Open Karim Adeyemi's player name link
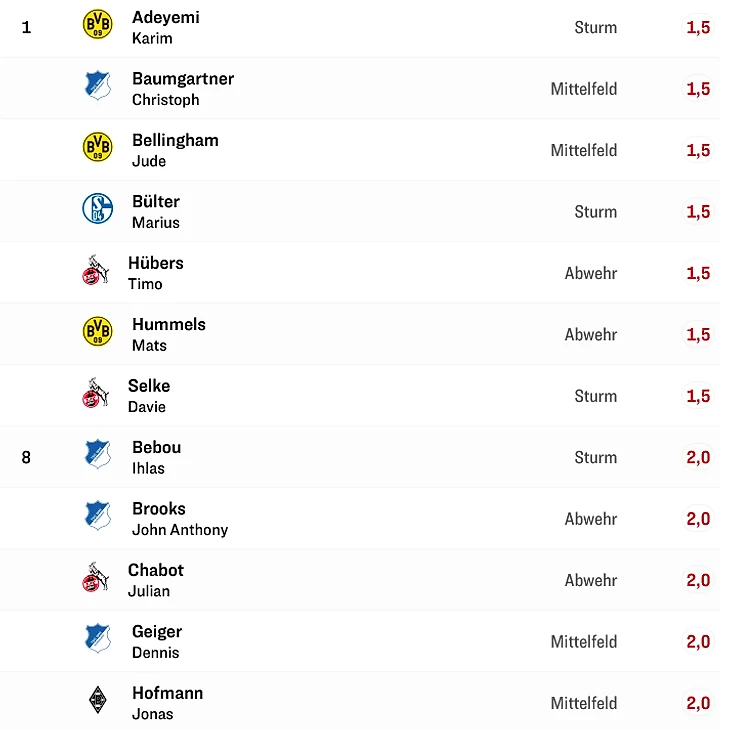The width and height of the screenshot is (730, 730). pyautogui.click(x=166, y=27)
